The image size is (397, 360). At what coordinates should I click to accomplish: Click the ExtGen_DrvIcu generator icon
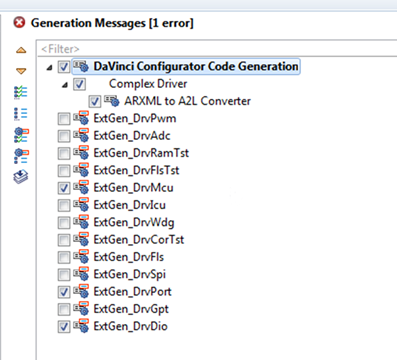click(x=81, y=205)
